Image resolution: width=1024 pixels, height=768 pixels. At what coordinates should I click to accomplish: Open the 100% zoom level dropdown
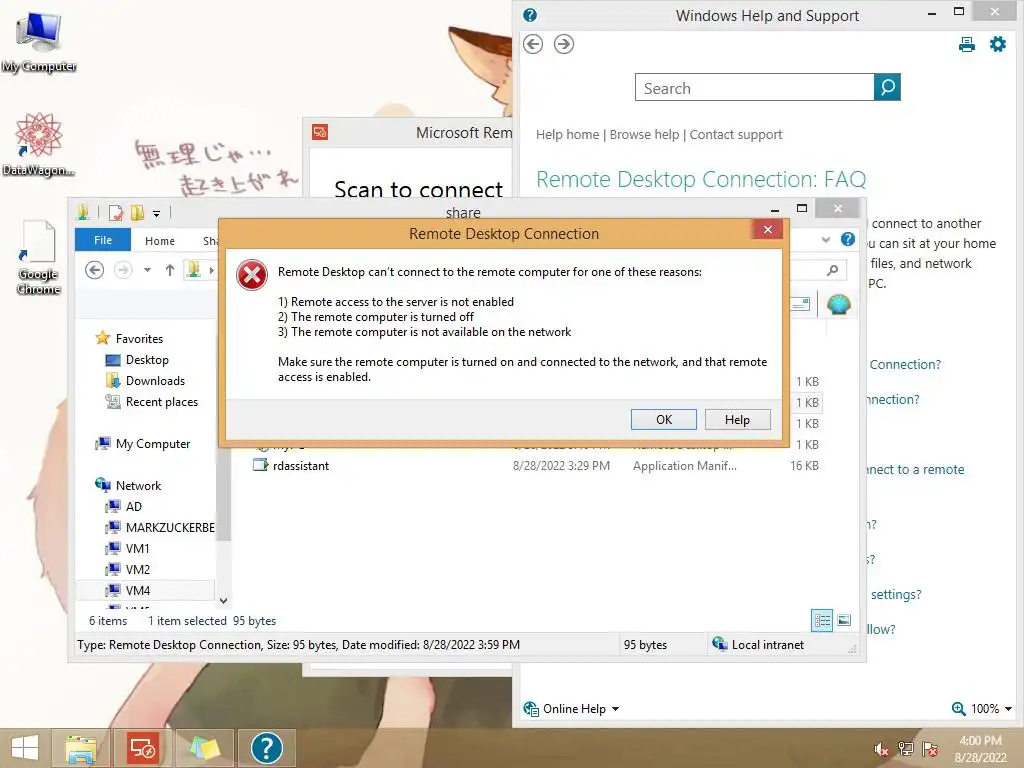982,709
